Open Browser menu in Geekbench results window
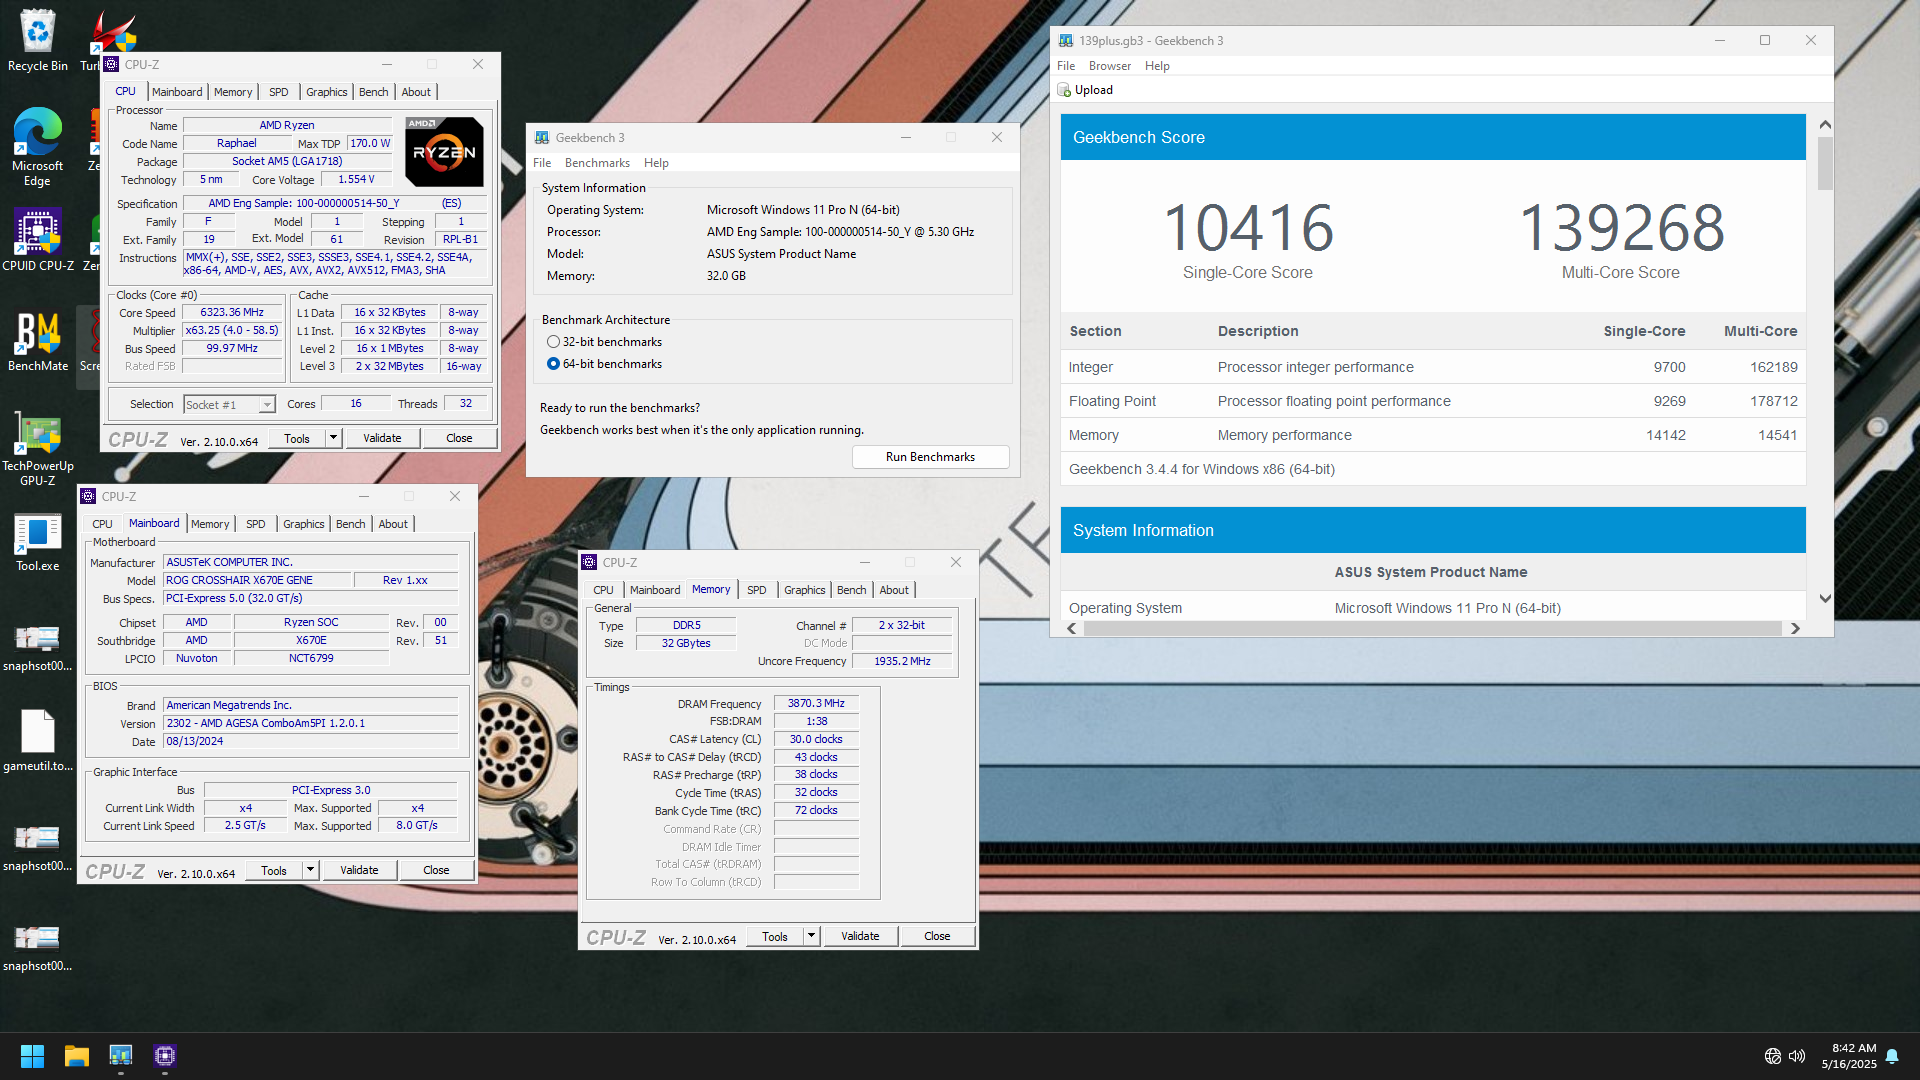The height and width of the screenshot is (1080, 1920). click(x=1110, y=66)
